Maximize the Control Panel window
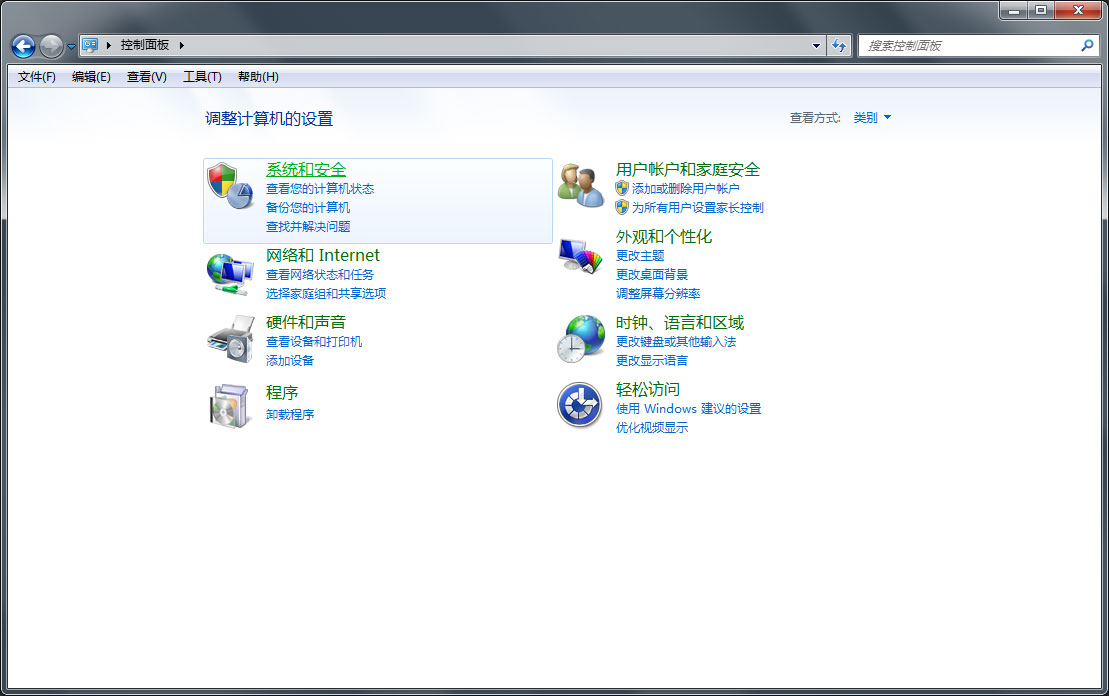 [x=1040, y=10]
